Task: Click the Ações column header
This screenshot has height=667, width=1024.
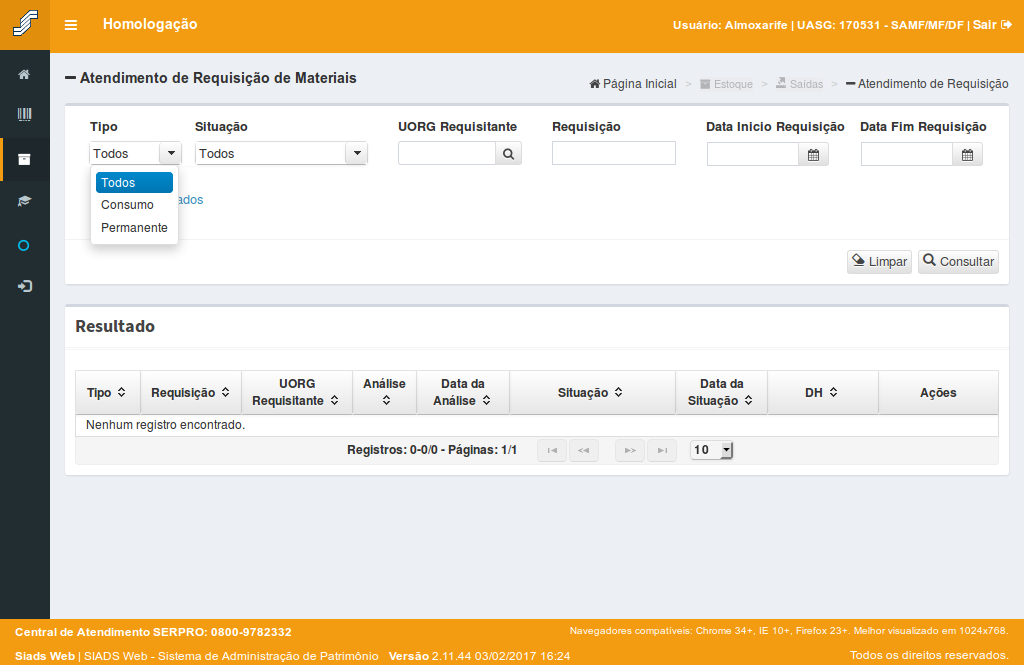Action: point(938,393)
